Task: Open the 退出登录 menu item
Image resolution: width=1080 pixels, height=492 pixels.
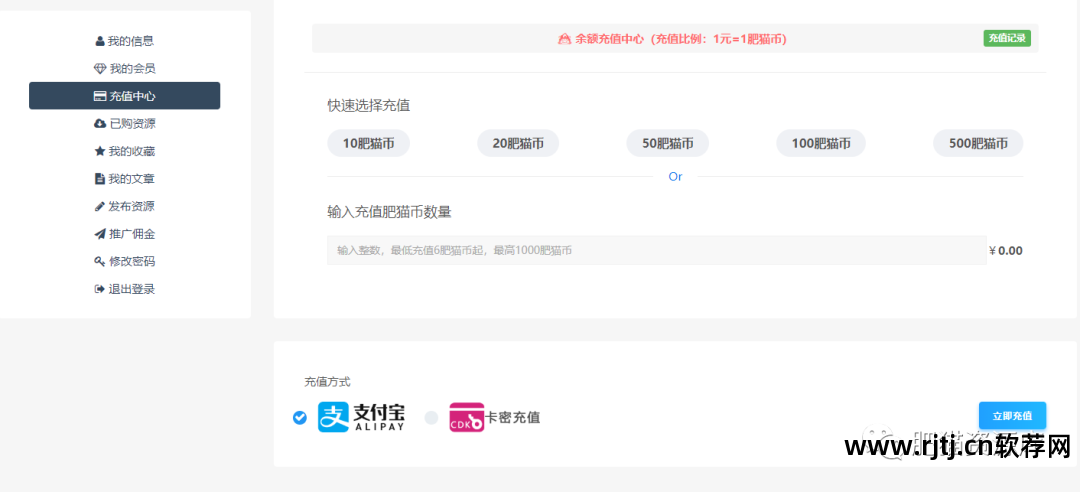Action: 131,289
